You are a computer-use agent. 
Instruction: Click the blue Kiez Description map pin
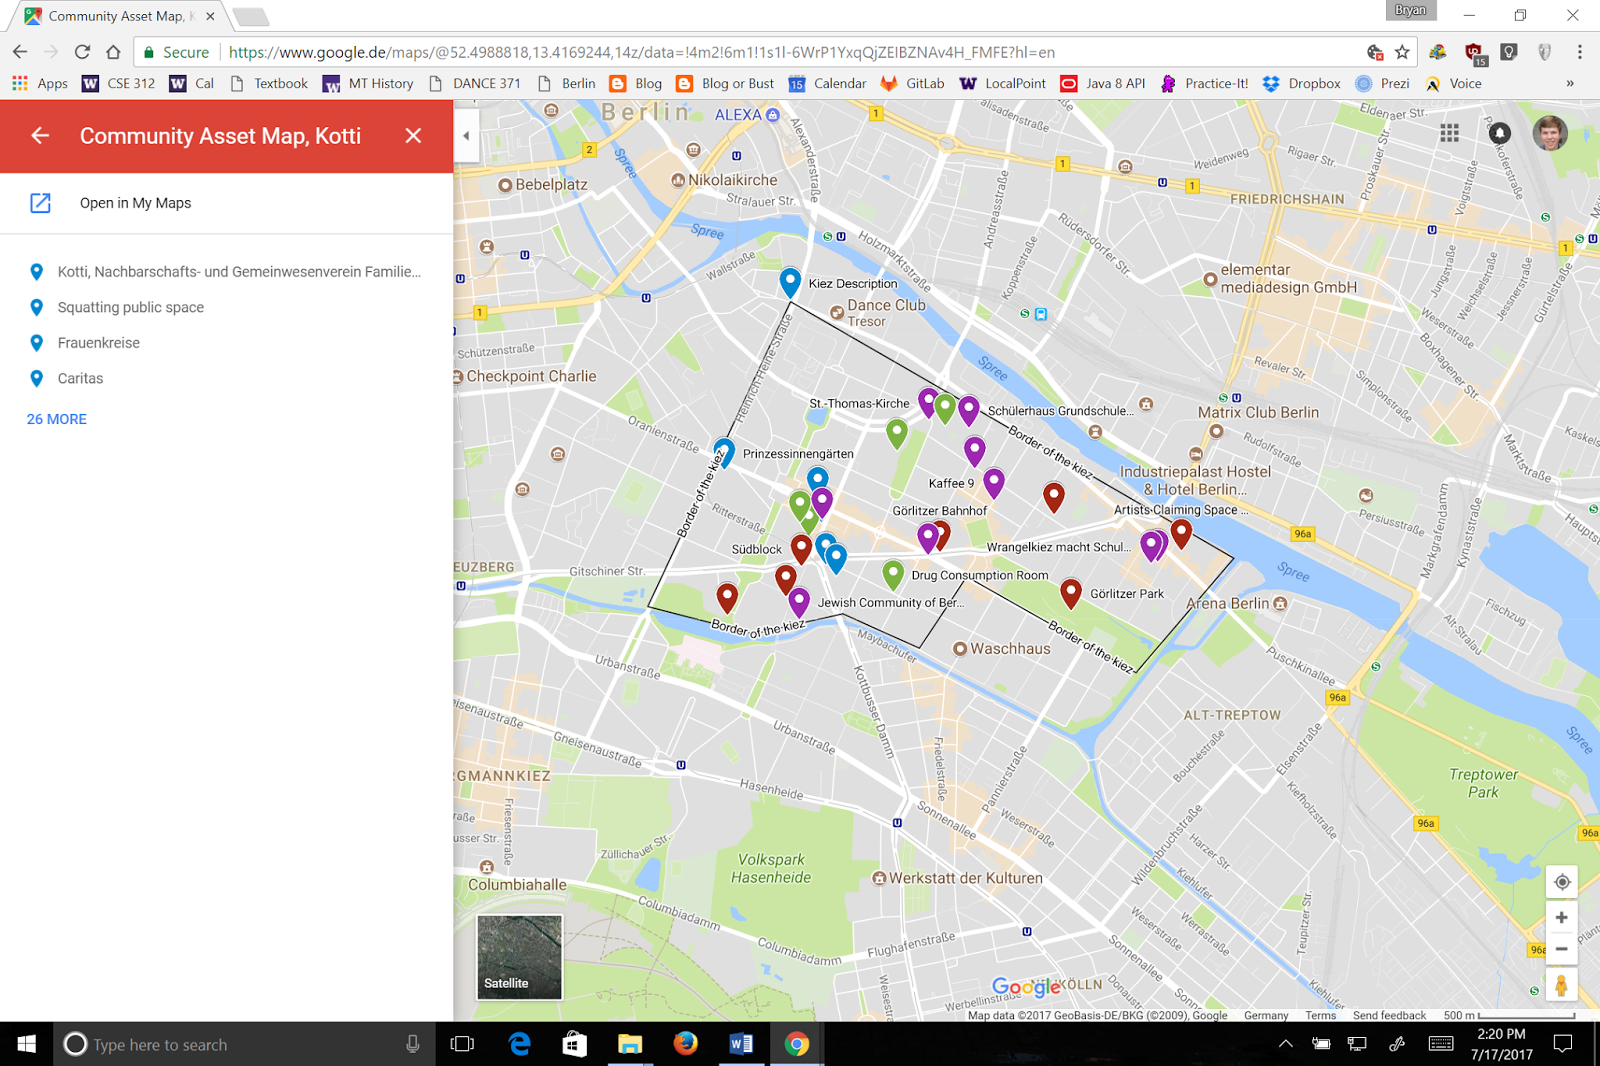coord(790,281)
